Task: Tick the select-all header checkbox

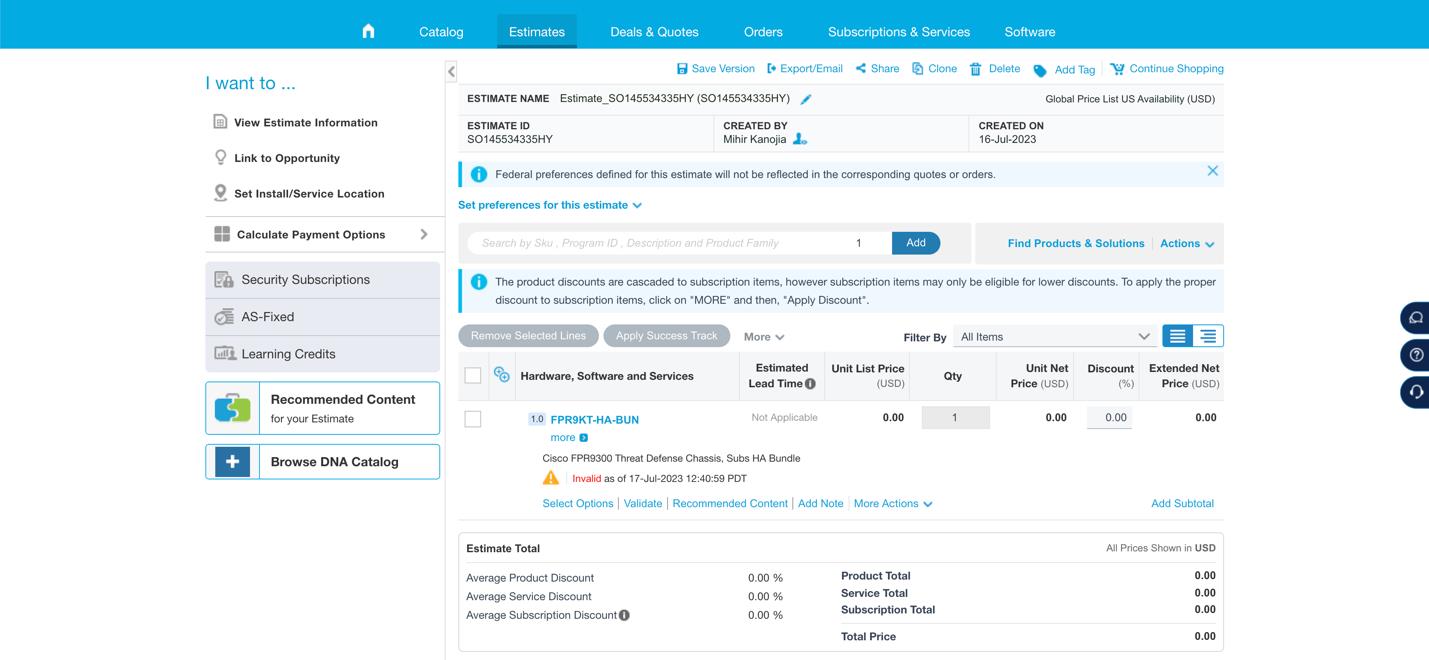Action: [473, 376]
